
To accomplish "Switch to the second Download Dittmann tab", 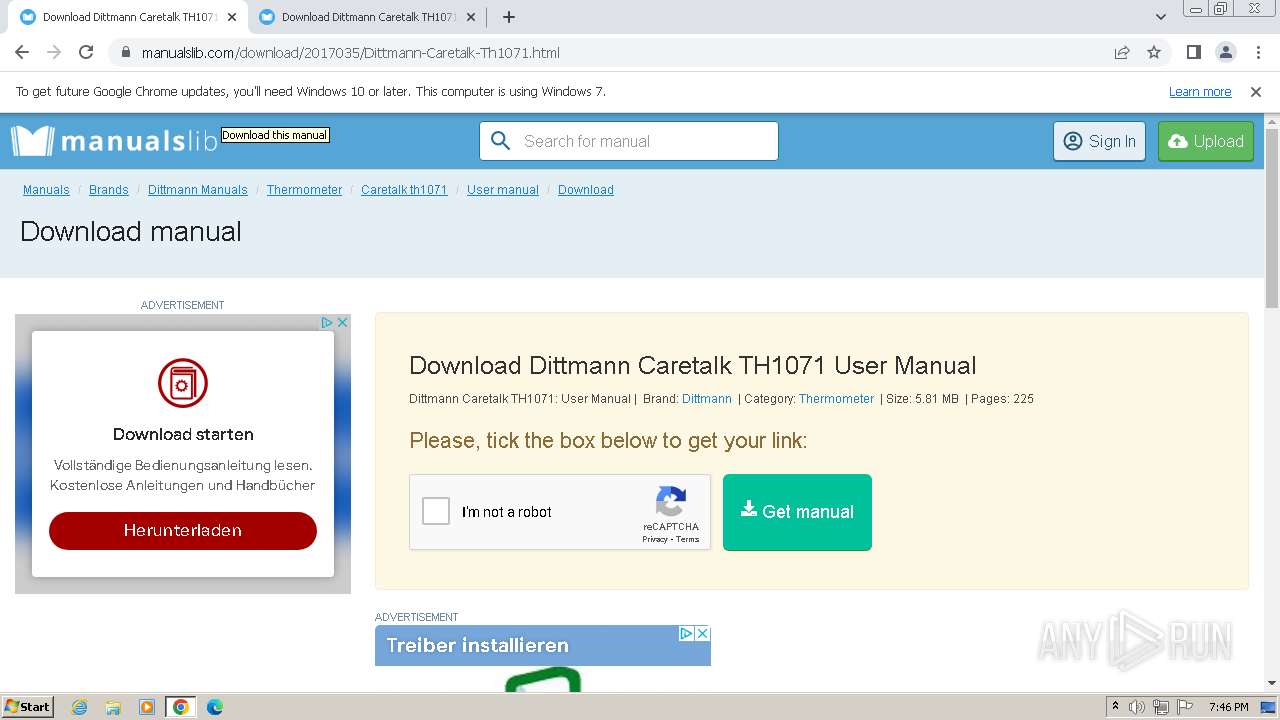I will pyautogui.click(x=368, y=17).
